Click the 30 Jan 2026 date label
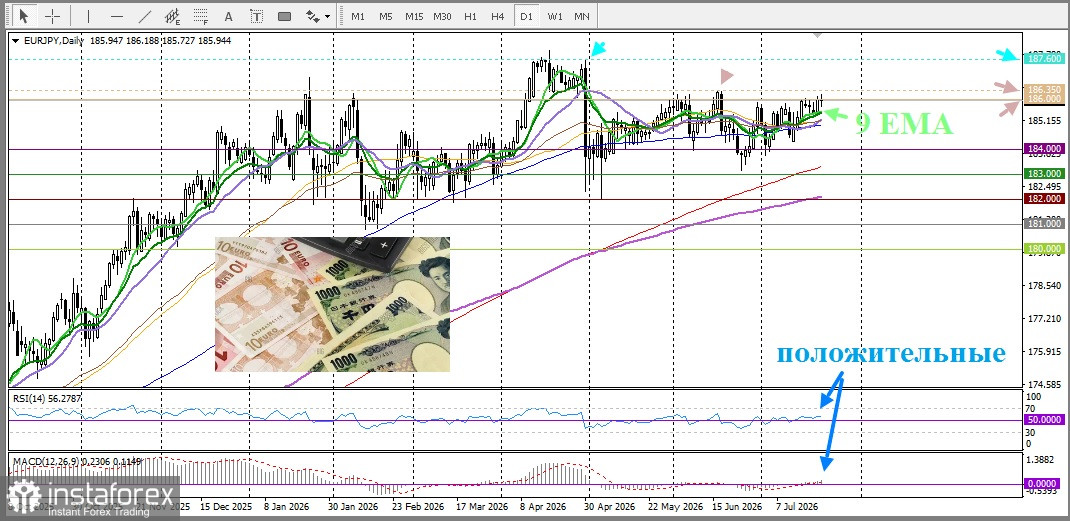This screenshot has height=521, width=1070. click(x=353, y=508)
